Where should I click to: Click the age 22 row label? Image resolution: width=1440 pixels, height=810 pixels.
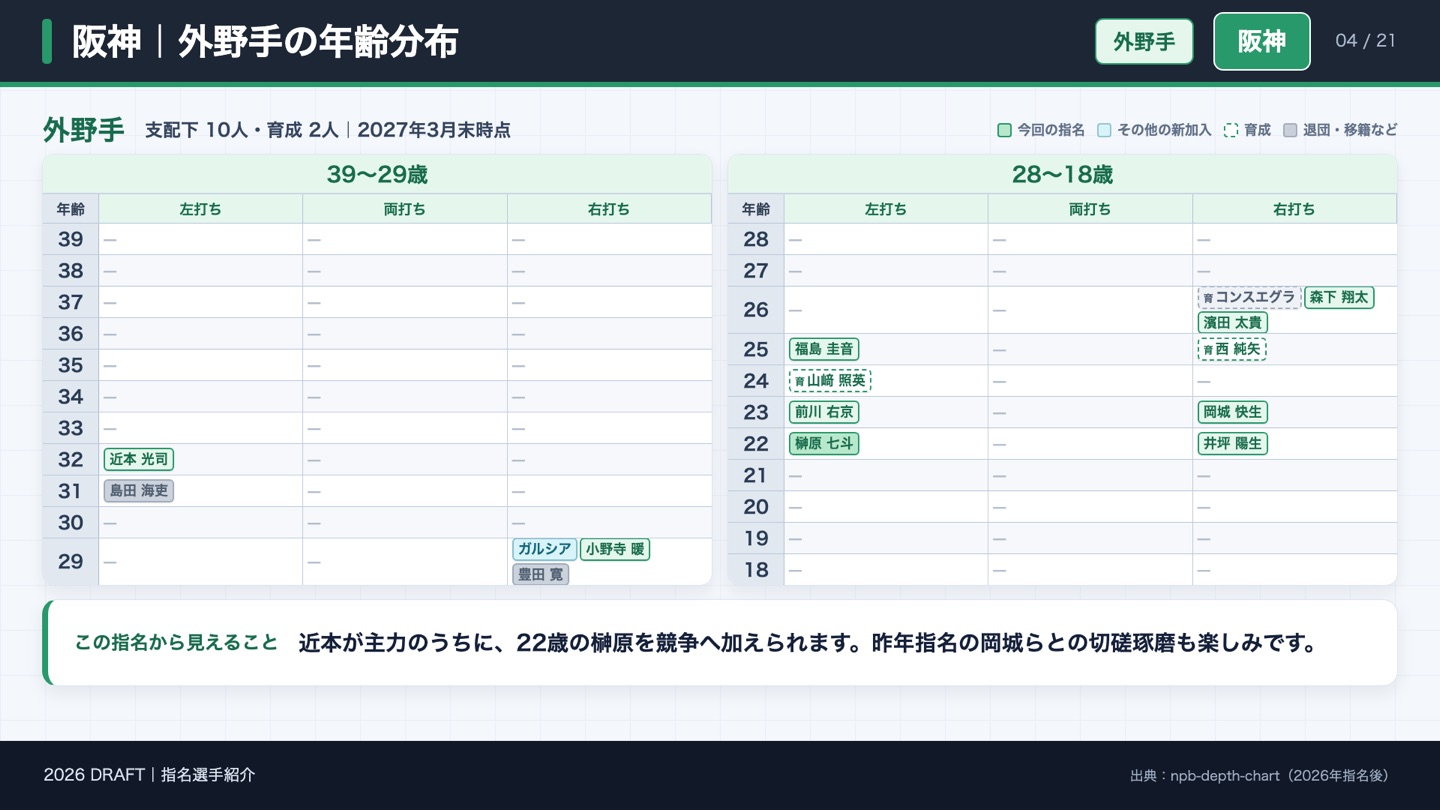(x=756, y=444)
